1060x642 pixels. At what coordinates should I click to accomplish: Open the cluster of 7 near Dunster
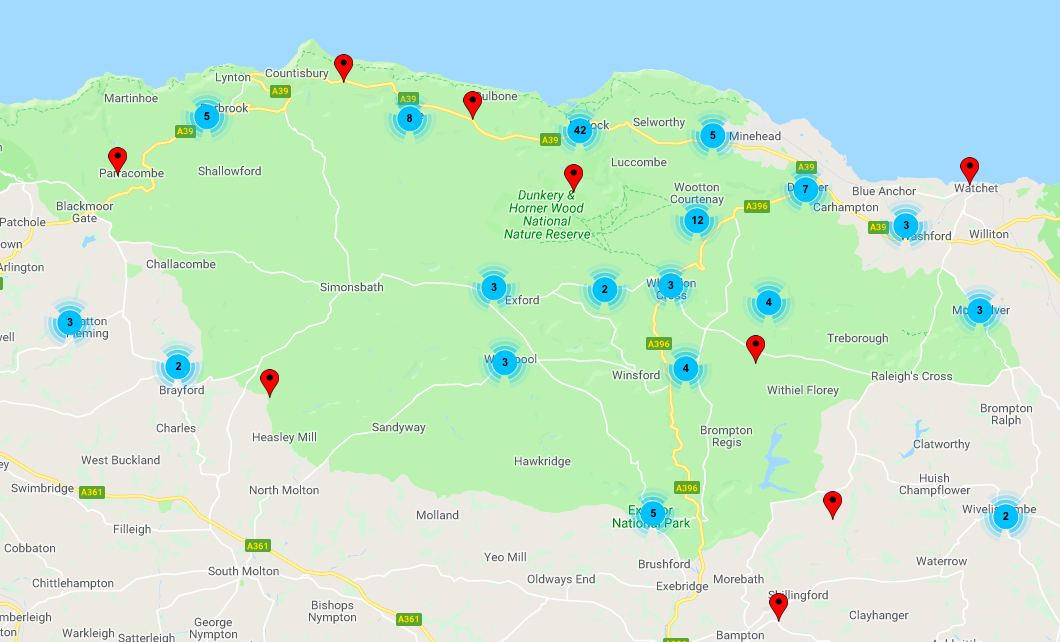click(x=806, y=188)
